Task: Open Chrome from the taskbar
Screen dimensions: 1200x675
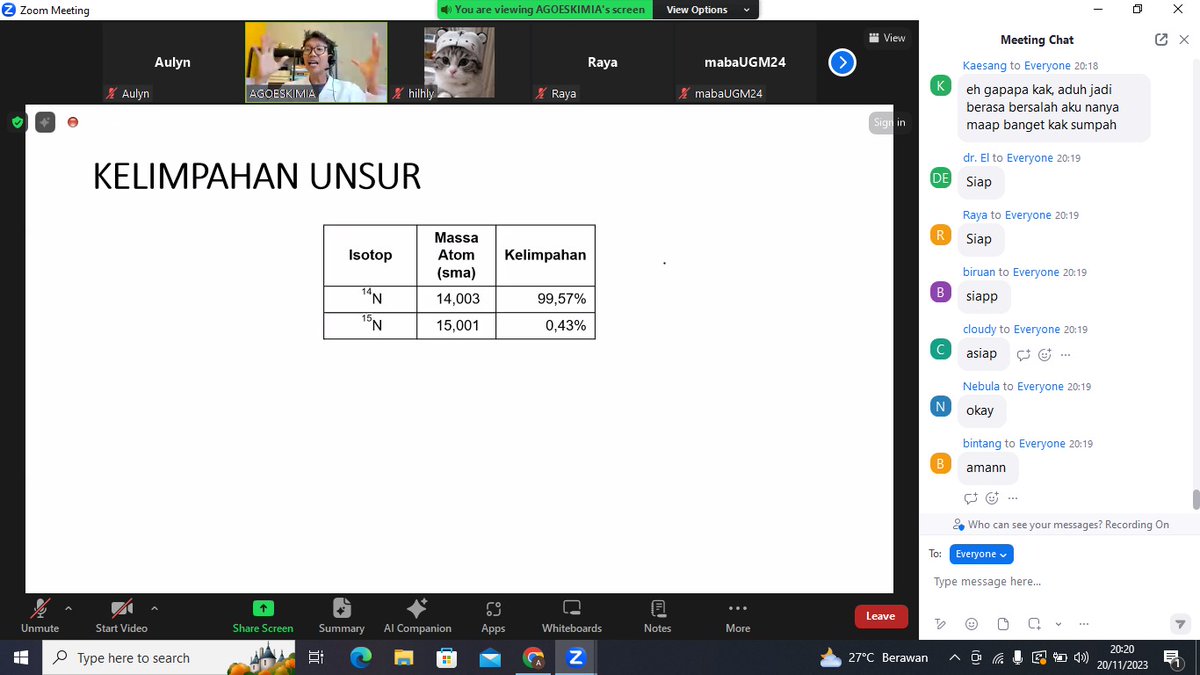Action: [533, 658]
